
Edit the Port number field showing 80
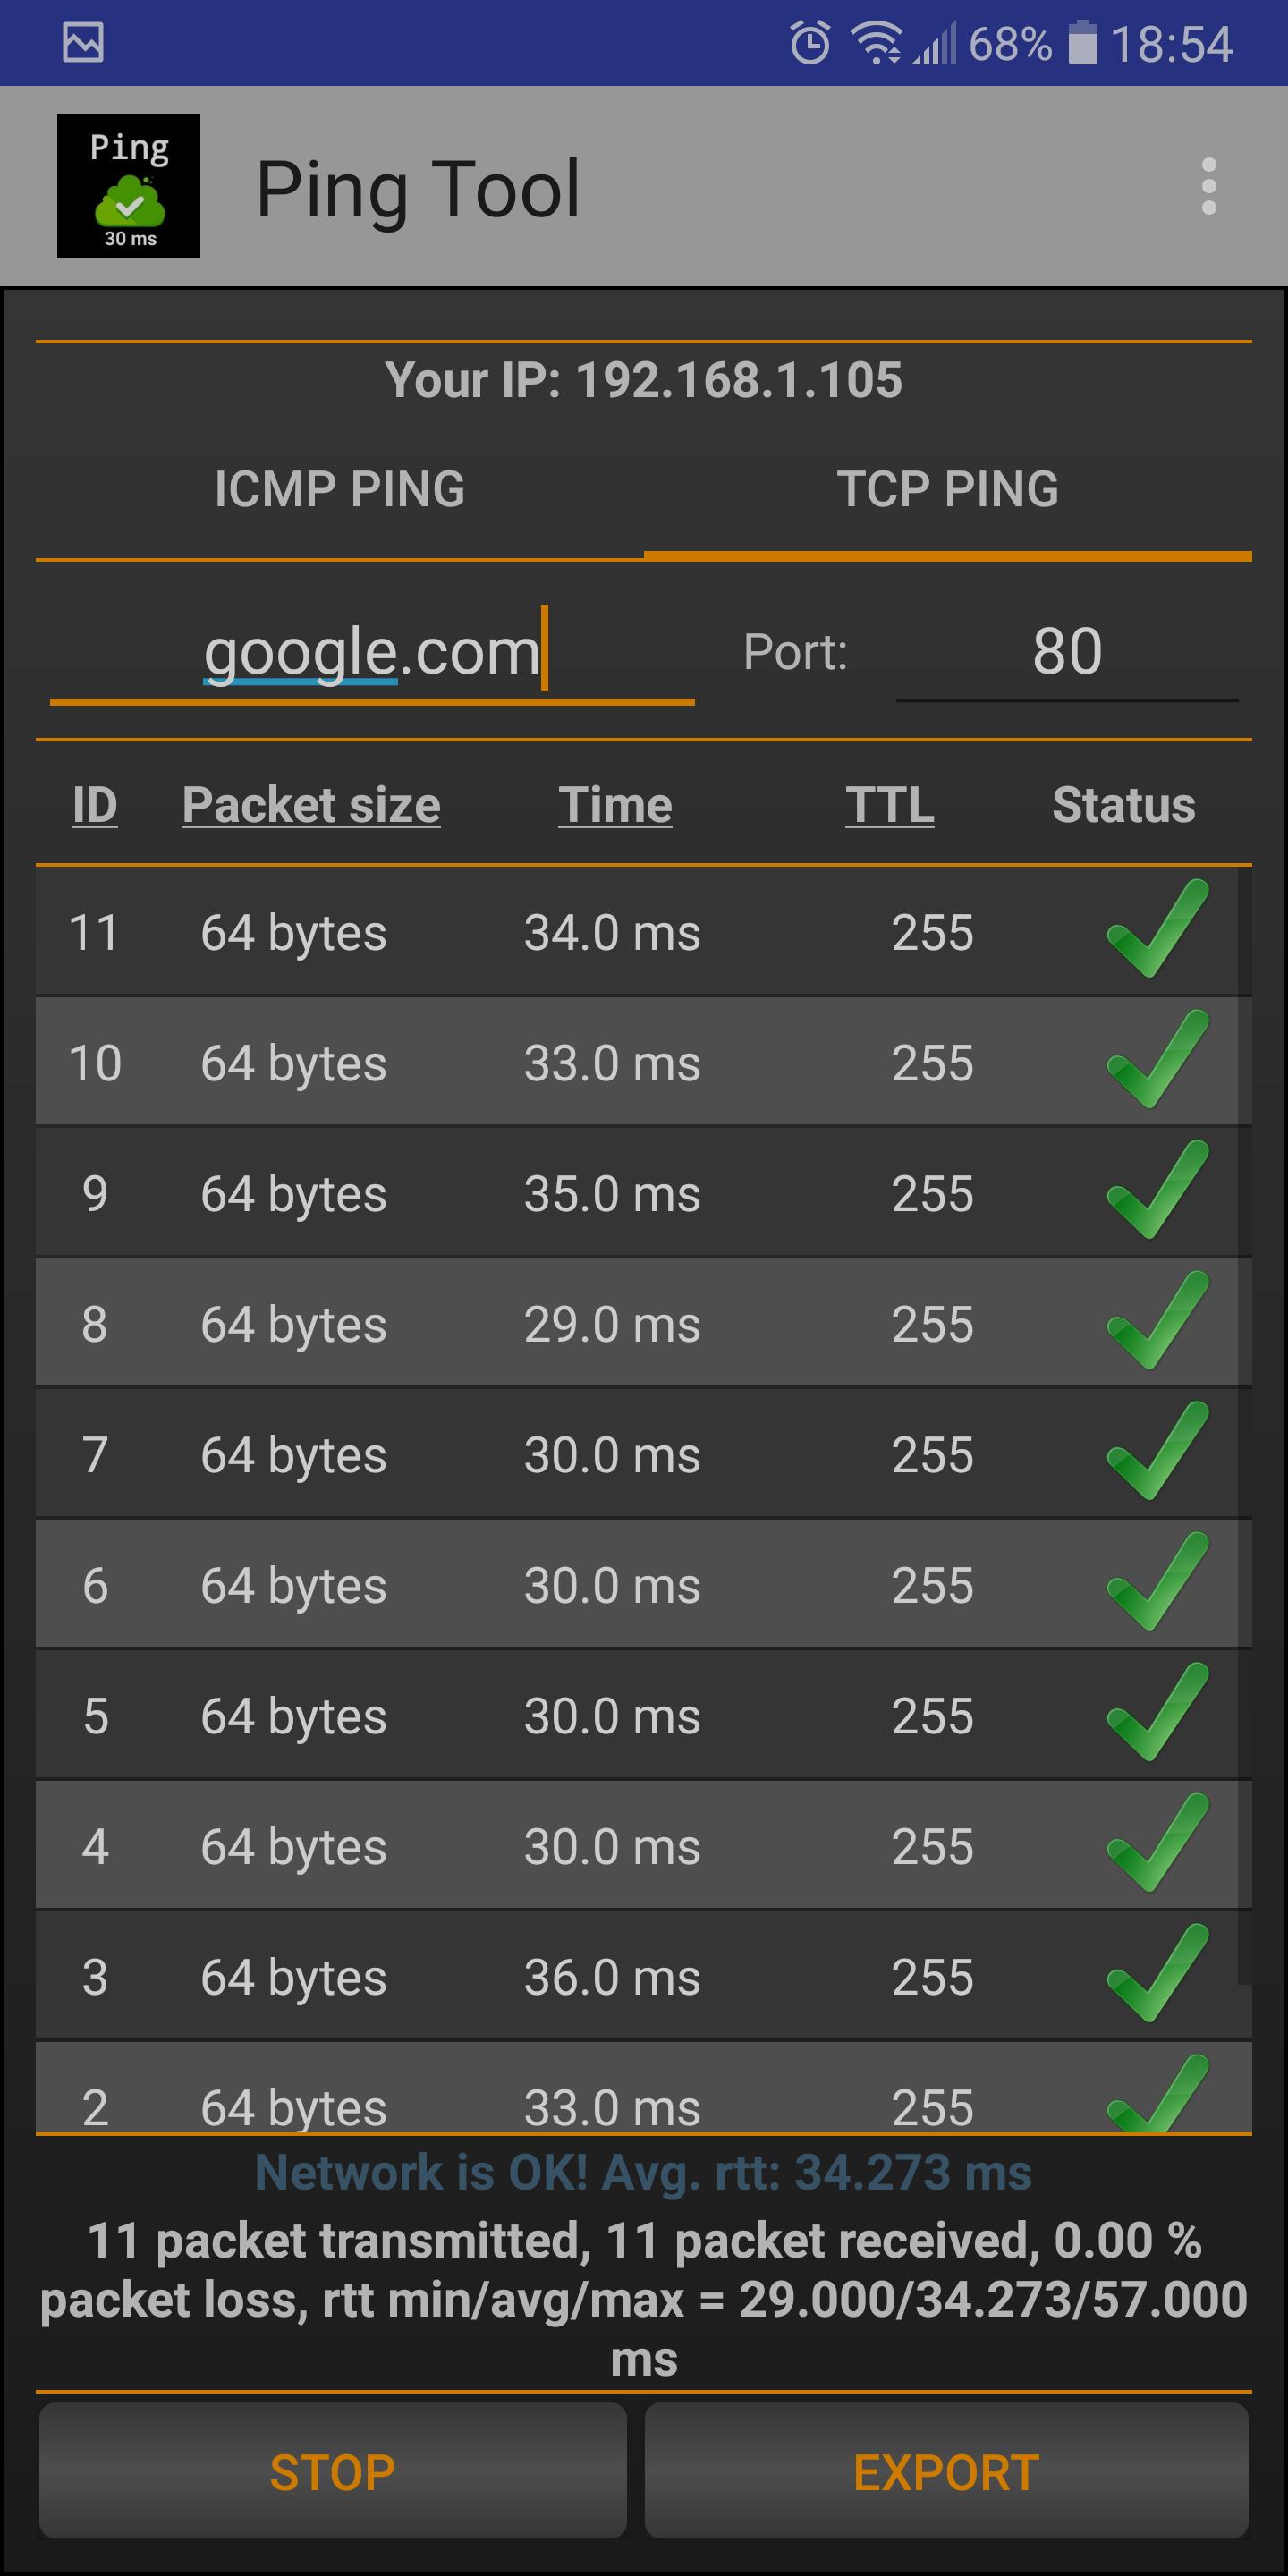point(1067,653)
